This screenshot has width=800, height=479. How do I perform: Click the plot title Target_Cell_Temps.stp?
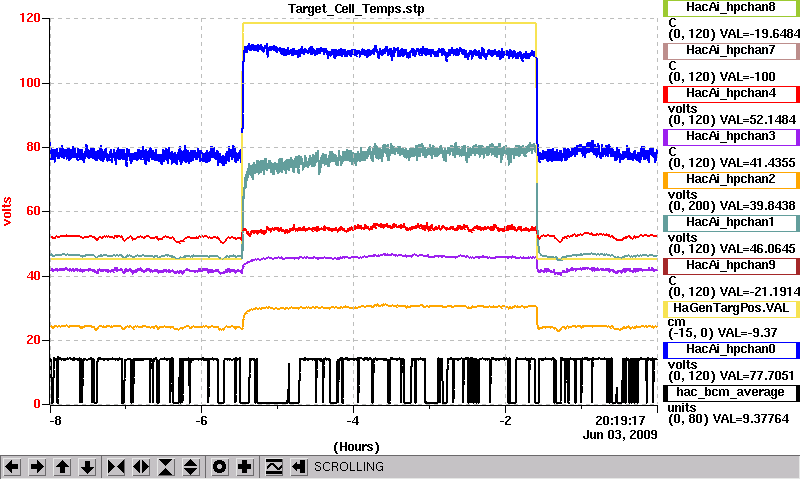coord(356,9)
